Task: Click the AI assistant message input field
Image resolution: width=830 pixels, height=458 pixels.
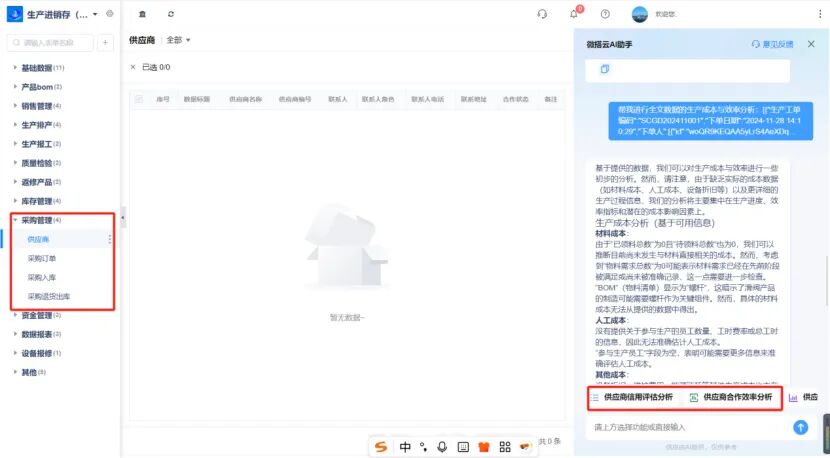Action: coord(688,427)
